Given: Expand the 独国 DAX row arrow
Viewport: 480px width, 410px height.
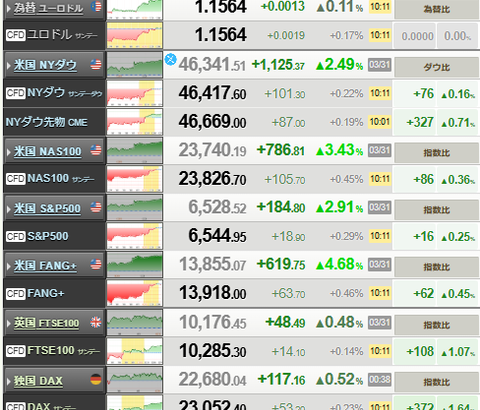Looking at the screenshot, I should pos(9,381).
